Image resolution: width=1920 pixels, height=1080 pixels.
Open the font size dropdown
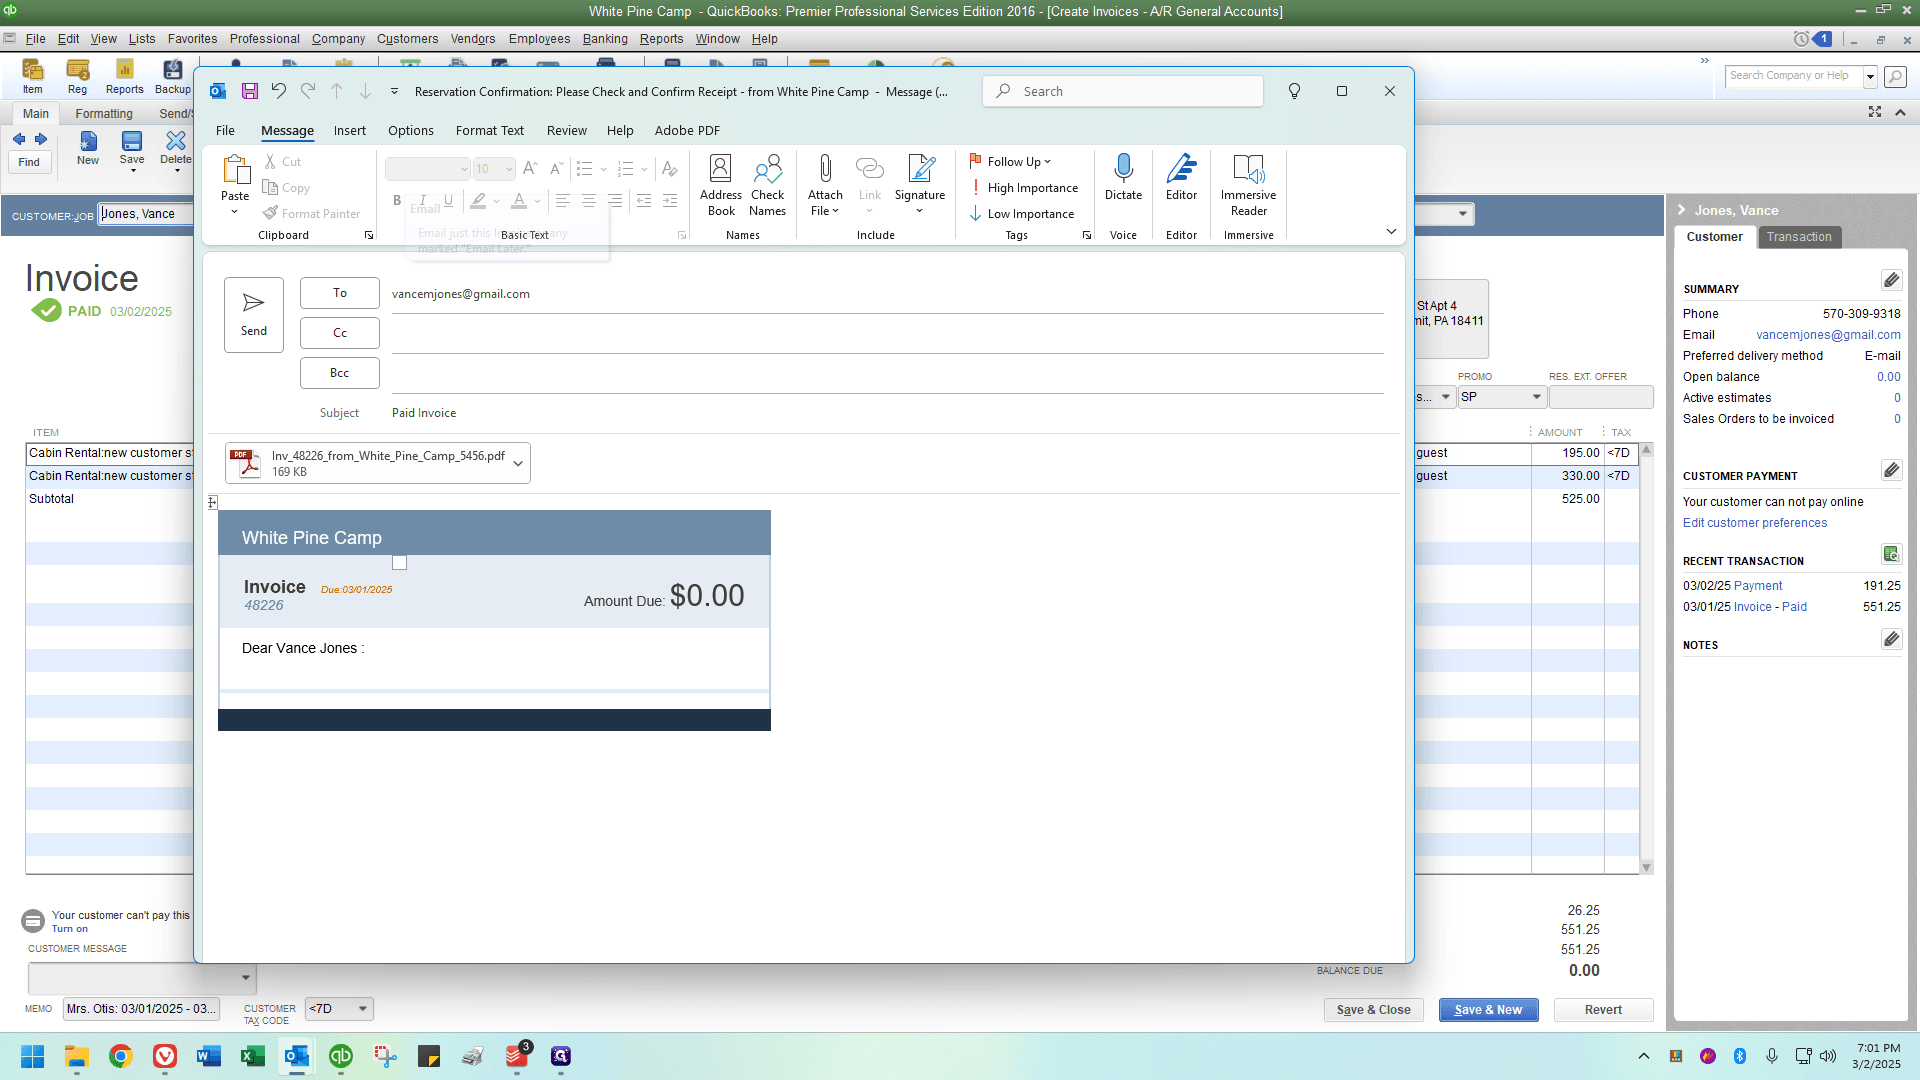coord(509,169)
